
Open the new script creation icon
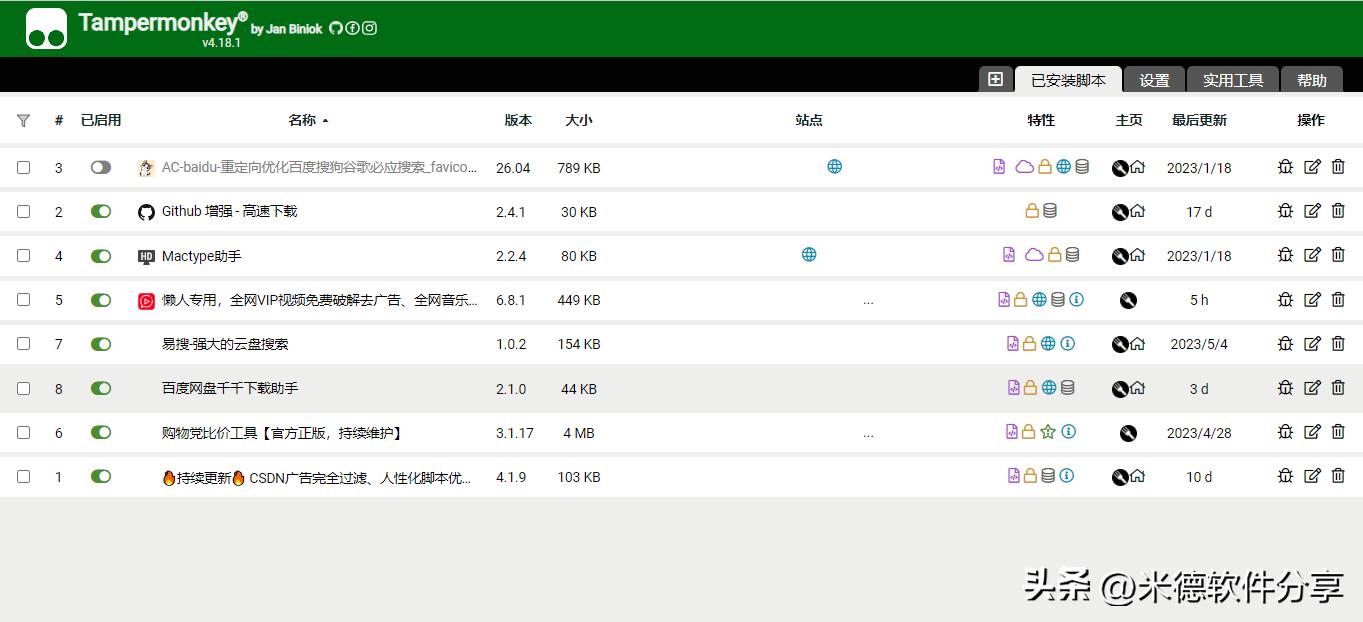996,79
